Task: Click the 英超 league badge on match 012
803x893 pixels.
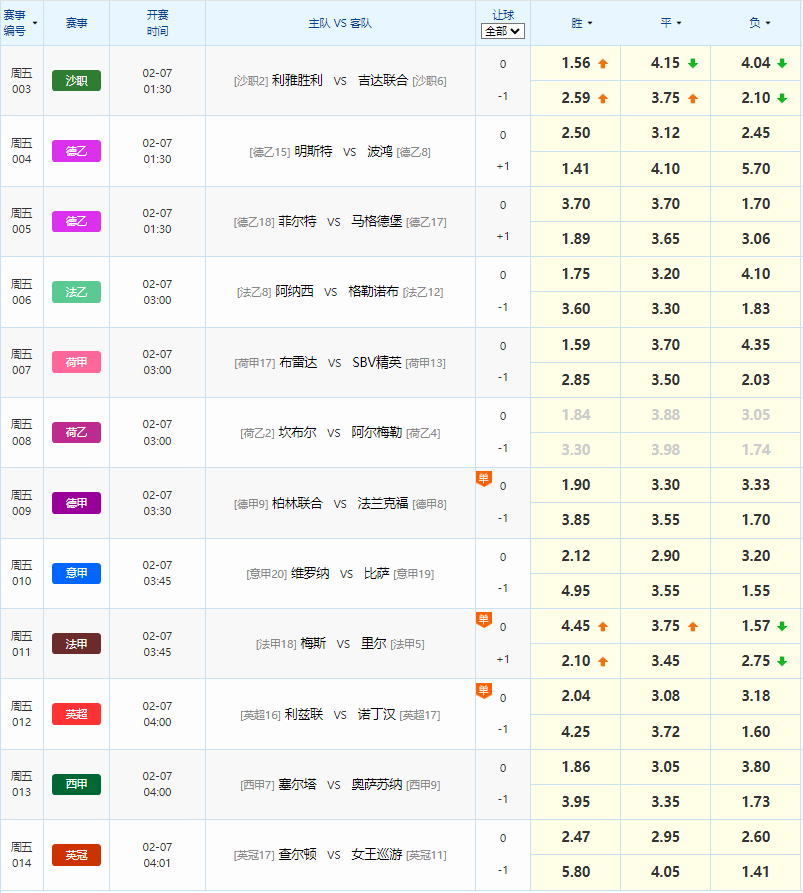Action: [76, 714]
